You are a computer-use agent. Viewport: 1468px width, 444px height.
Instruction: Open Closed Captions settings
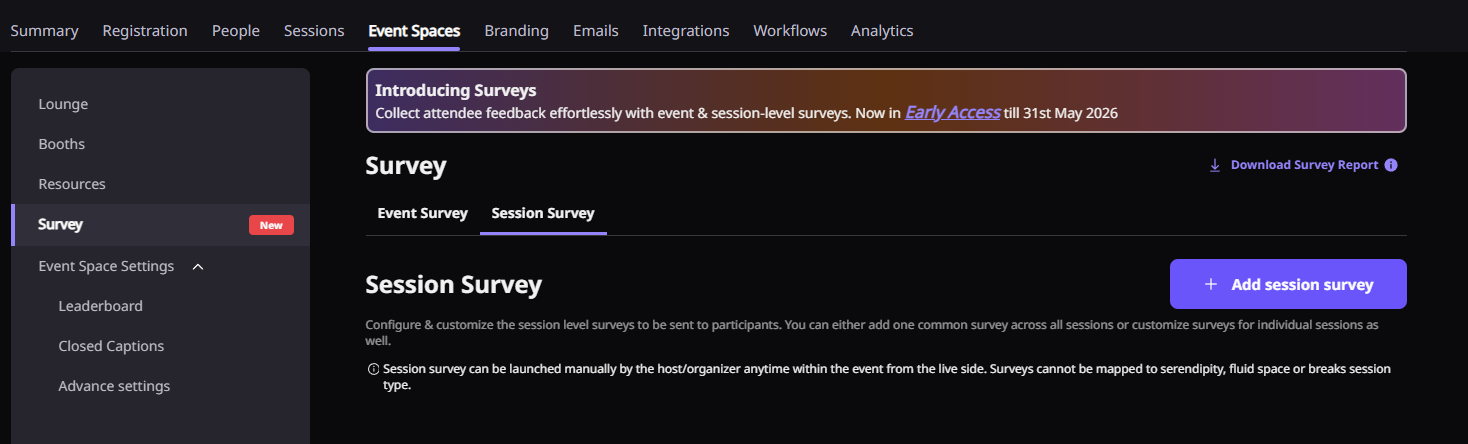pyautogui.click(x=111, y=346)
